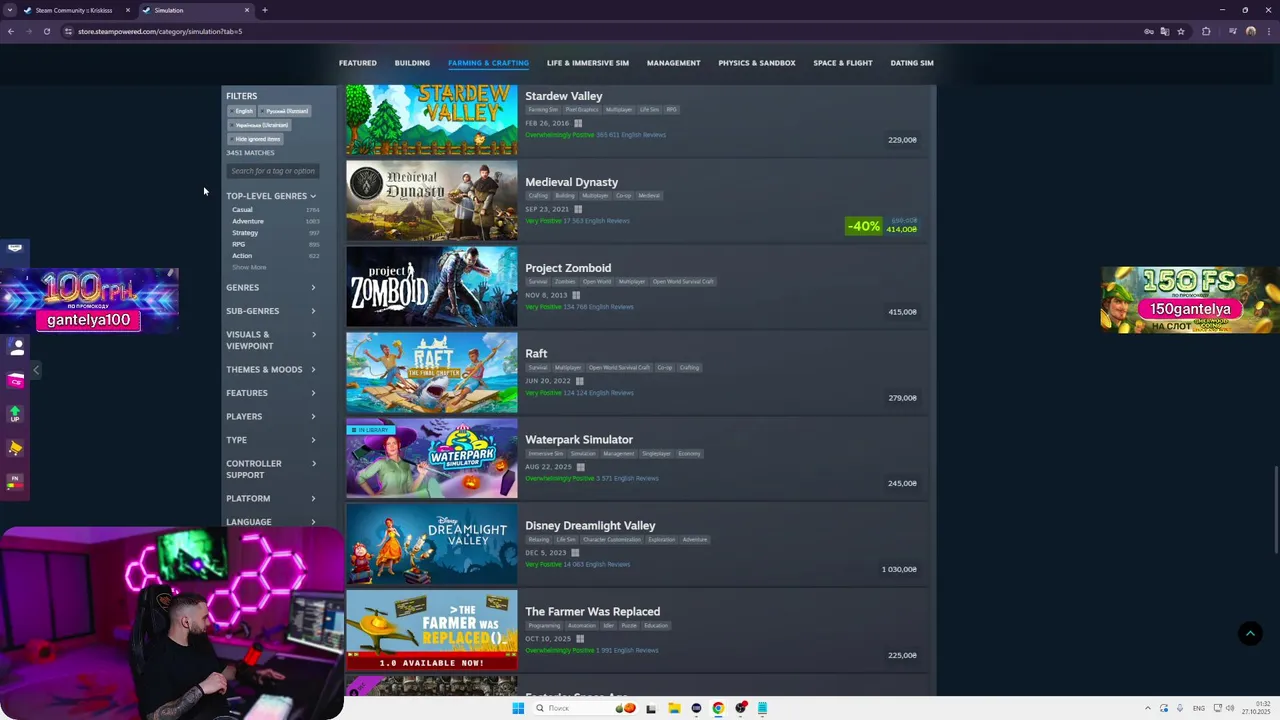Switch to Physics & Sandbox tab
The height and width of the screenshot is (720, 1280).
[757, 63]
